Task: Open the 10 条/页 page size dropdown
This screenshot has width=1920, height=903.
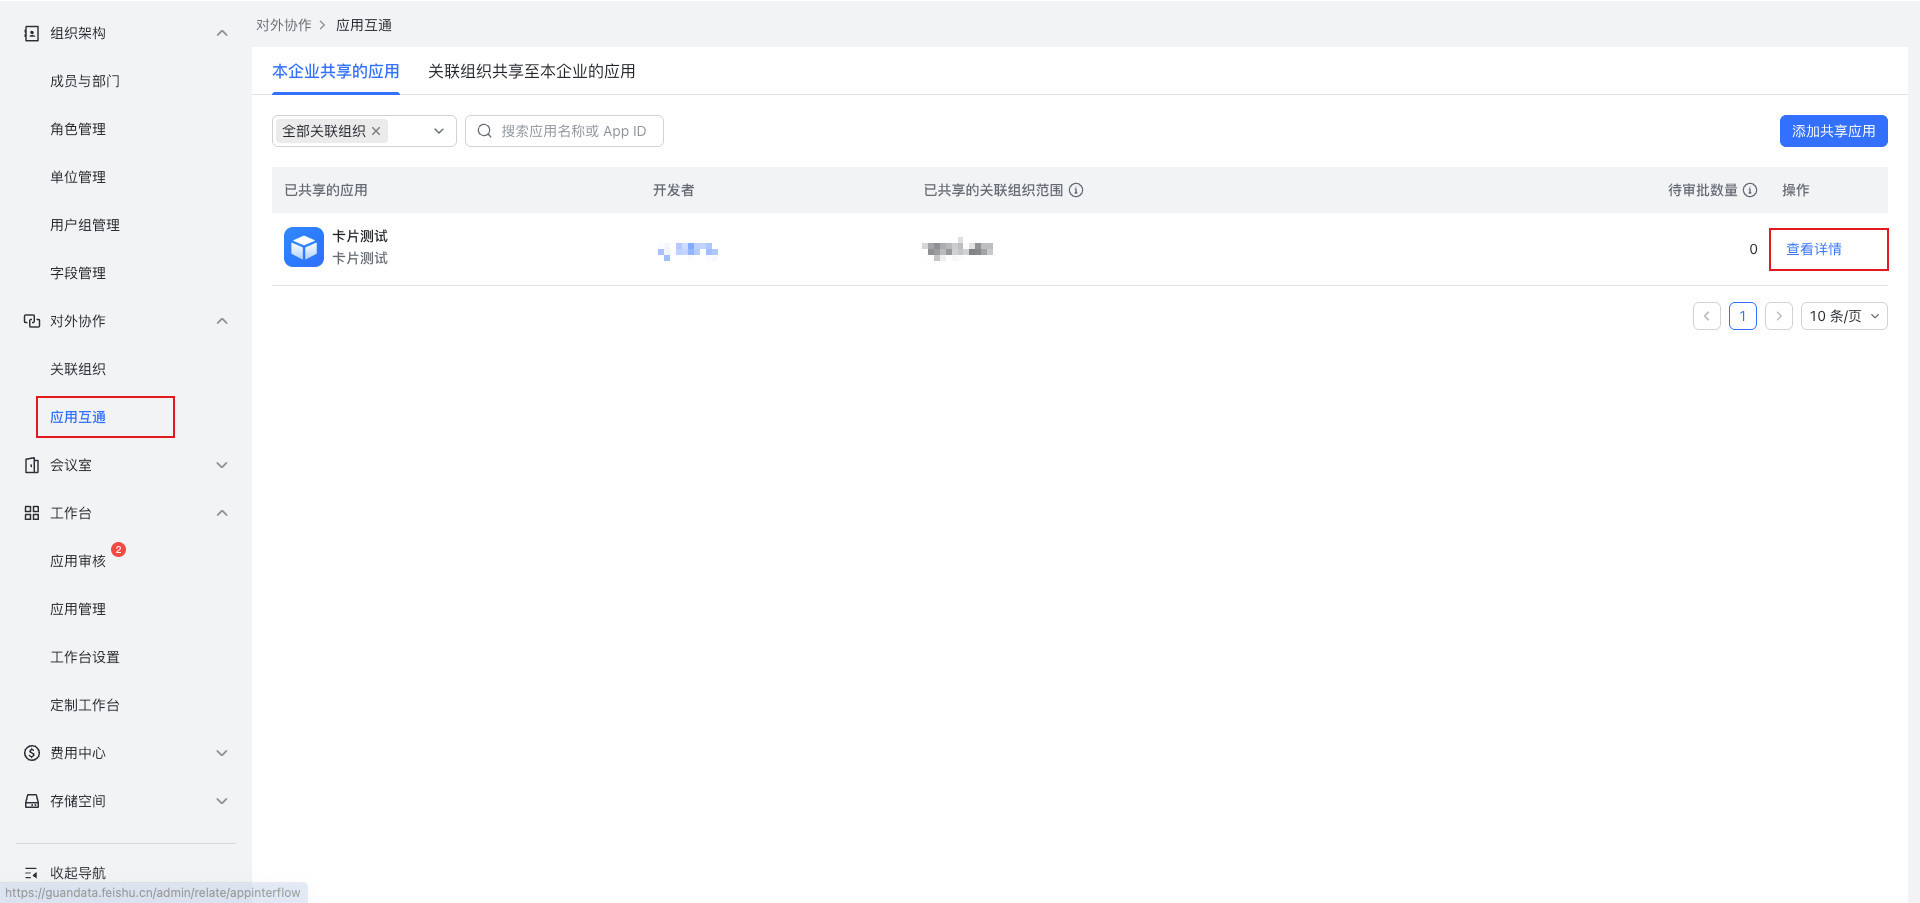Action: (1843, 316)
